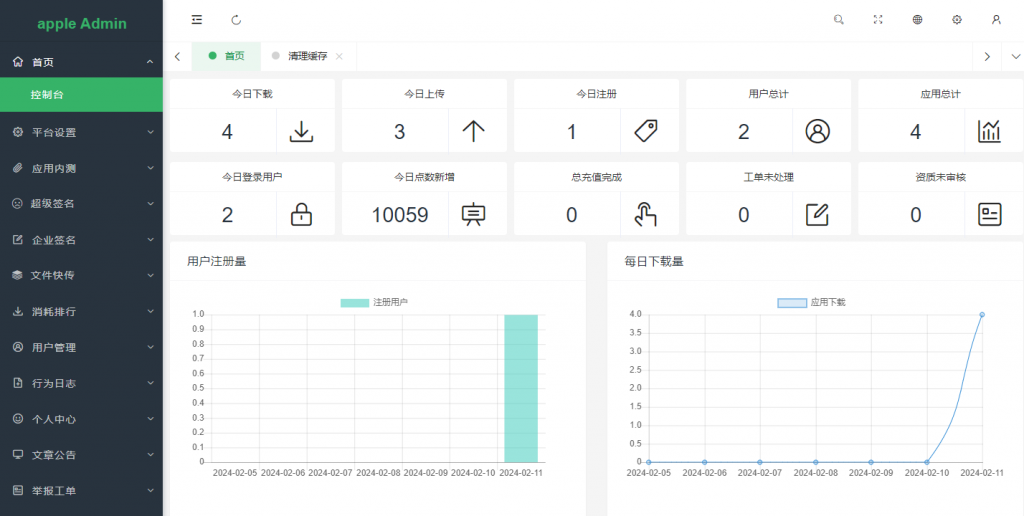Viewport: 1024px width, 516px height.
Task: Open the settings gear icon in header
Action: [957, 19]
